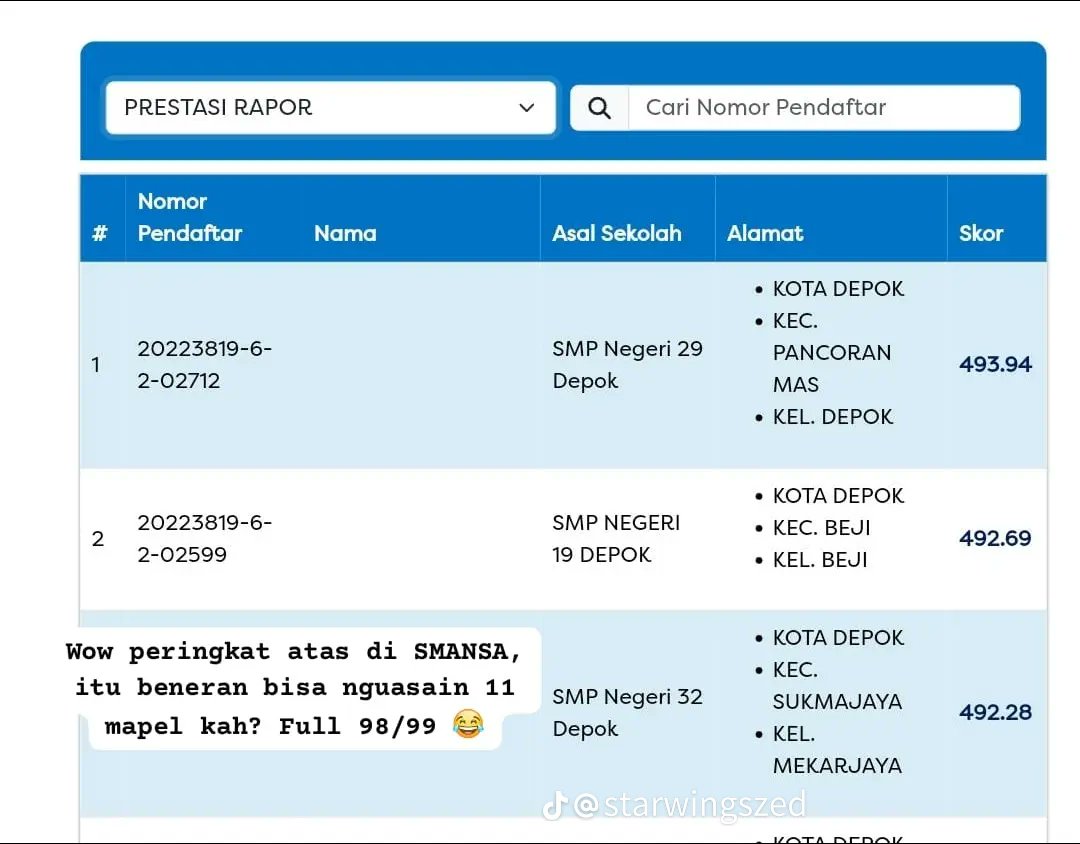
Task: Click score 492.69
Action: click(995, 539)
